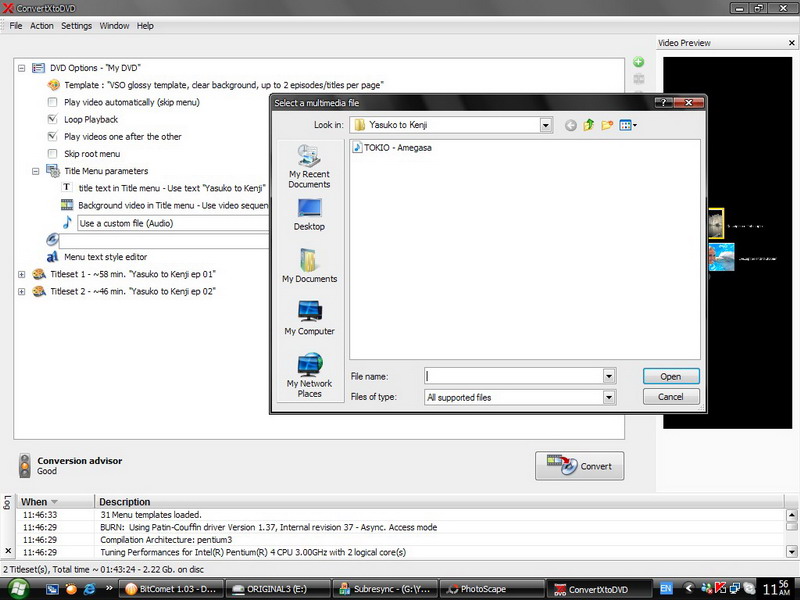
Task: Open the Use a custom file (Audio) combo box
Action: (x=172, y=223)
